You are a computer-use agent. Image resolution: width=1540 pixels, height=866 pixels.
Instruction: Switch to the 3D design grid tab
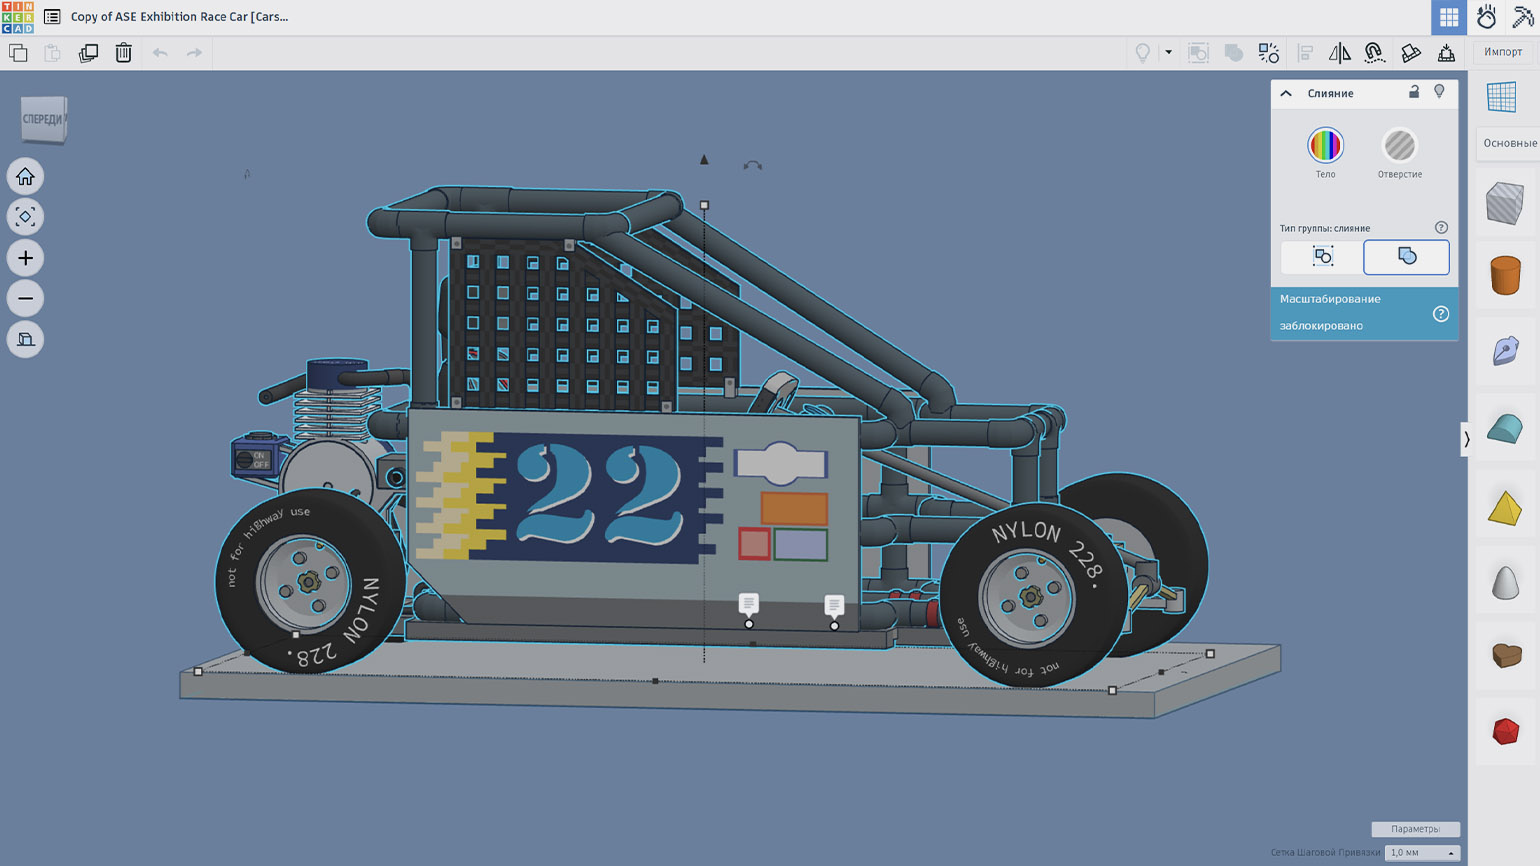point(1448,17)
